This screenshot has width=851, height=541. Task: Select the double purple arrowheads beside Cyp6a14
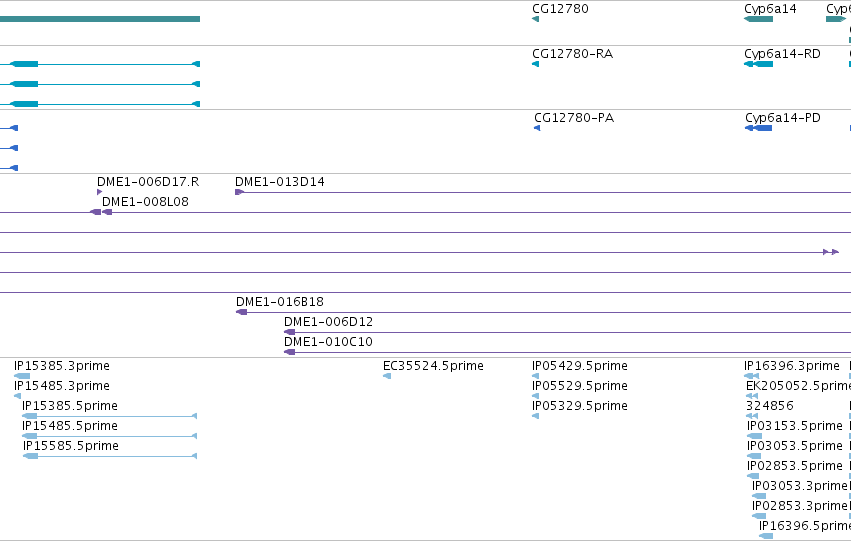[x=831, y=252]
